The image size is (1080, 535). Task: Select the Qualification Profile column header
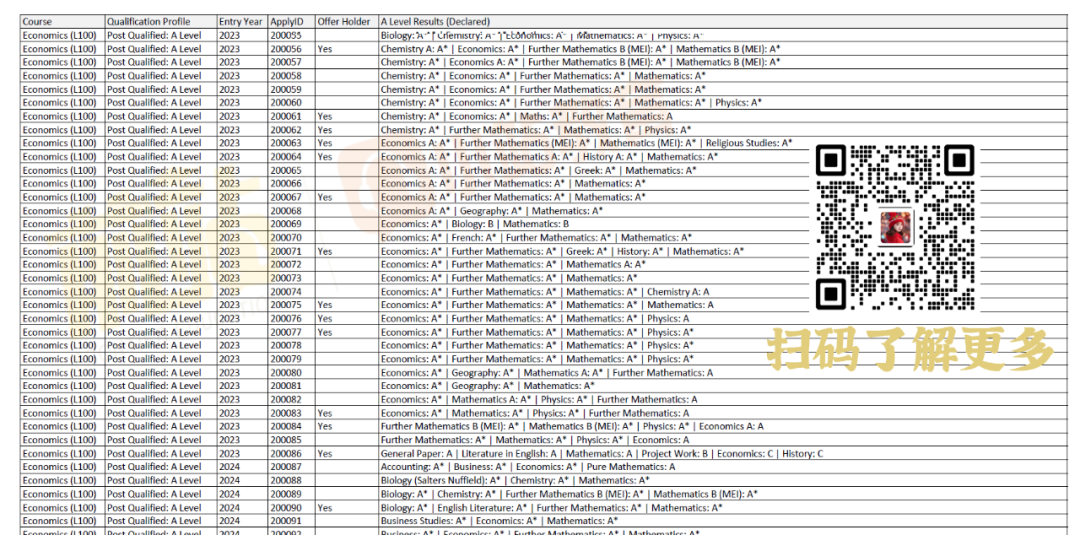pyautogui.click(x=161, y=22)
